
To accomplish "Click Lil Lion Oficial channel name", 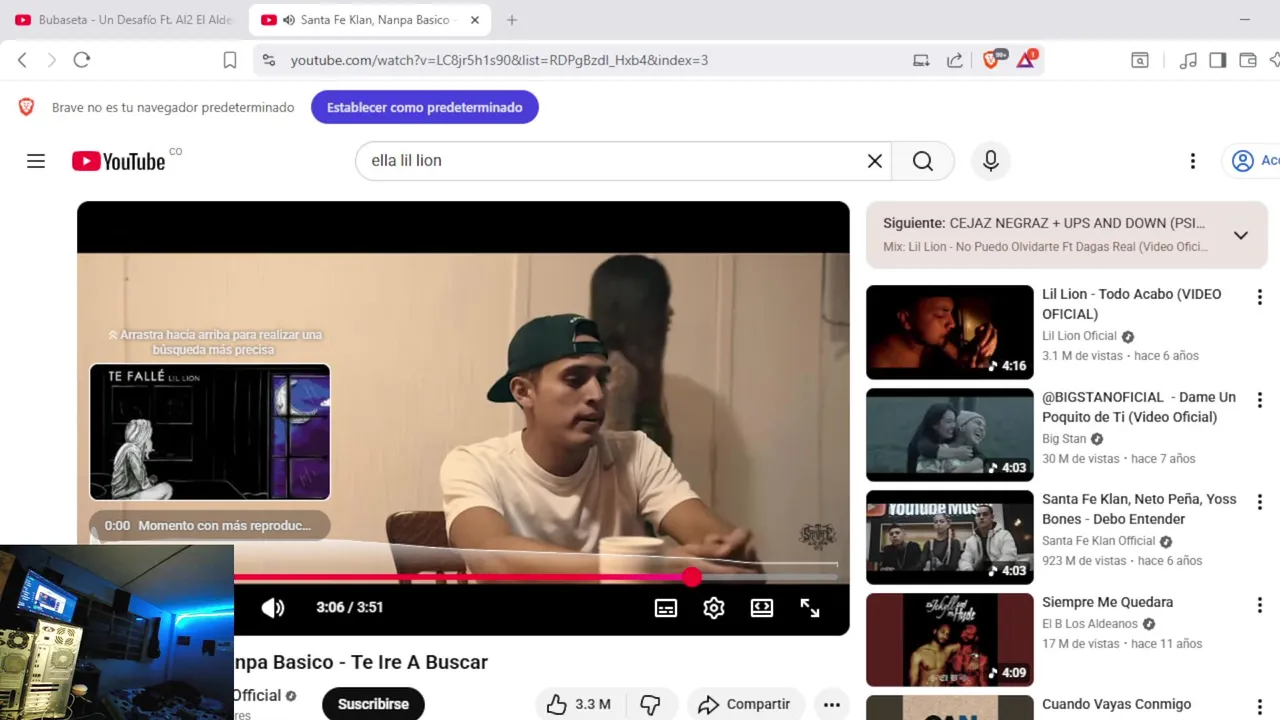I will coord(1080,336).
